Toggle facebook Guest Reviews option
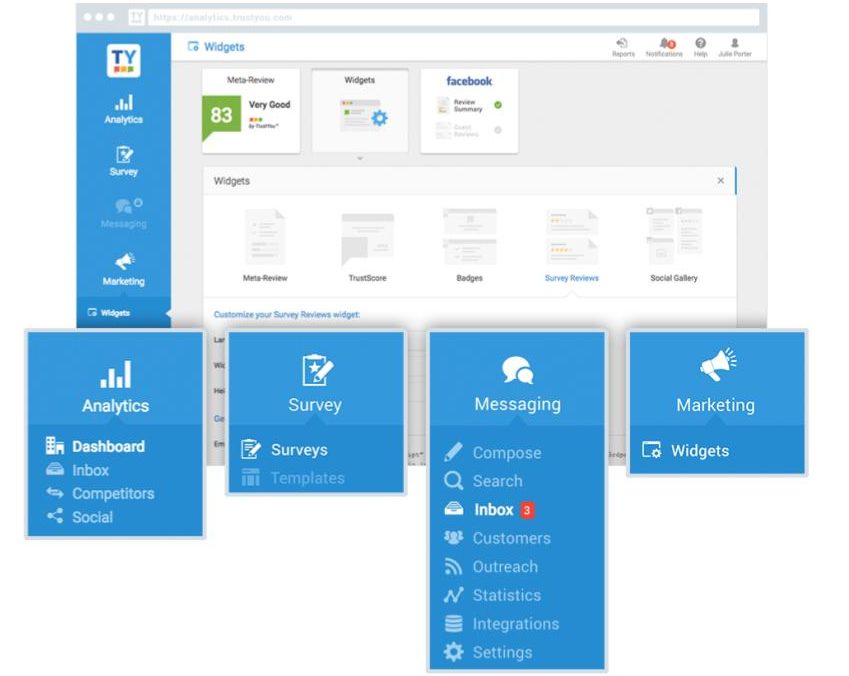849x676 pixels. (x=498, y=130)
